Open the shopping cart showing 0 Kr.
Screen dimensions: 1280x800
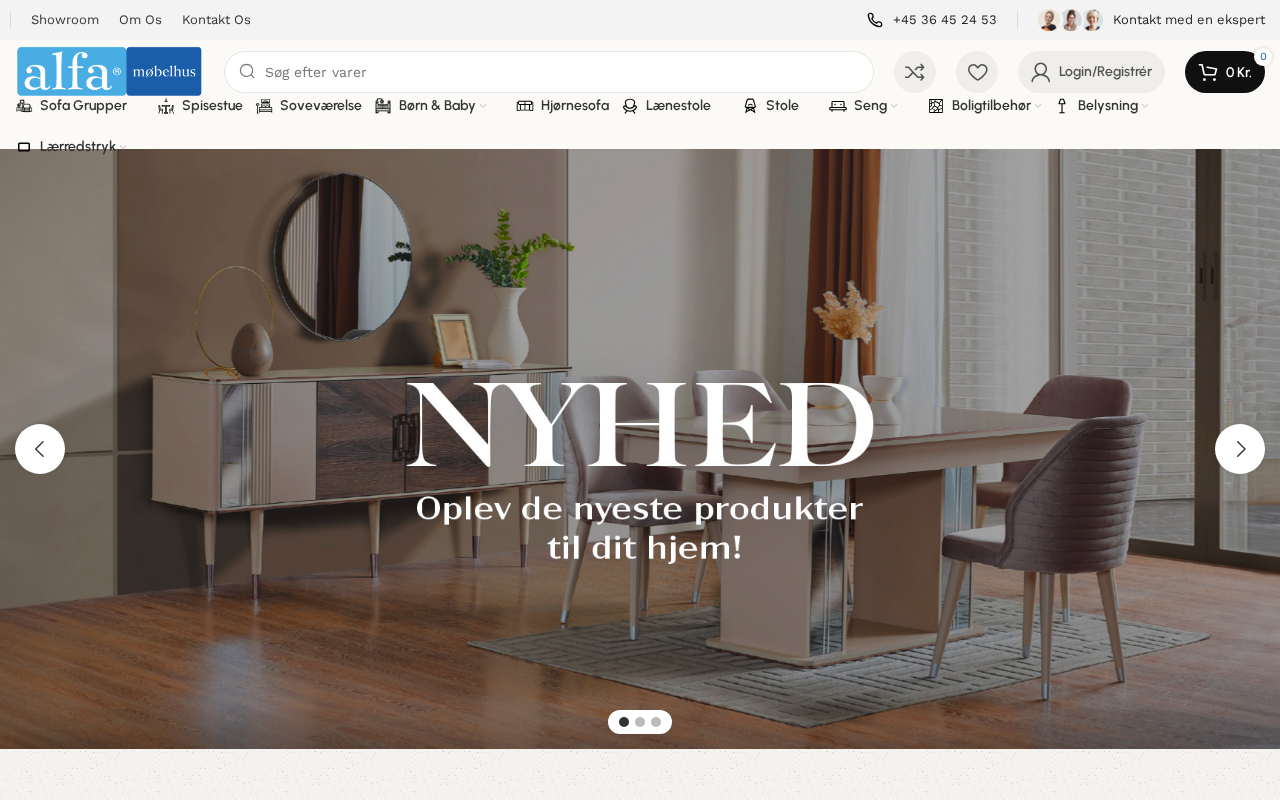[x=1225, y=72]
